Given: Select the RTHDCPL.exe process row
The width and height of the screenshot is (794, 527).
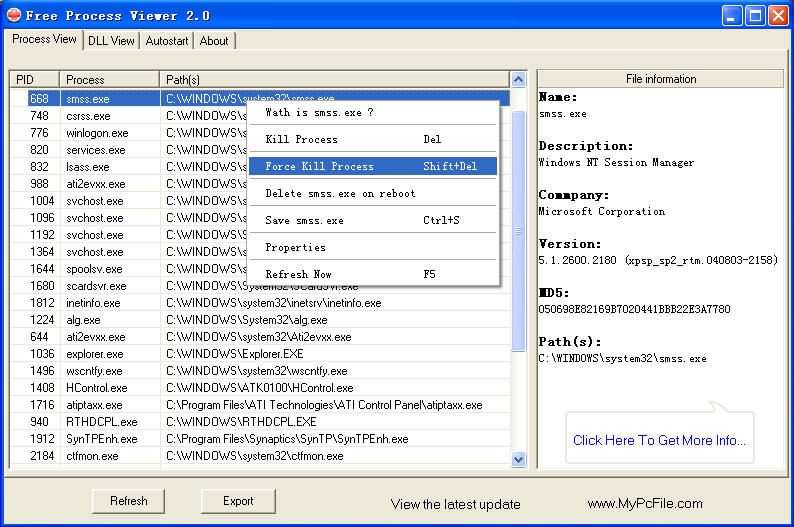Looking at the screenshot, I should (260, 422).
